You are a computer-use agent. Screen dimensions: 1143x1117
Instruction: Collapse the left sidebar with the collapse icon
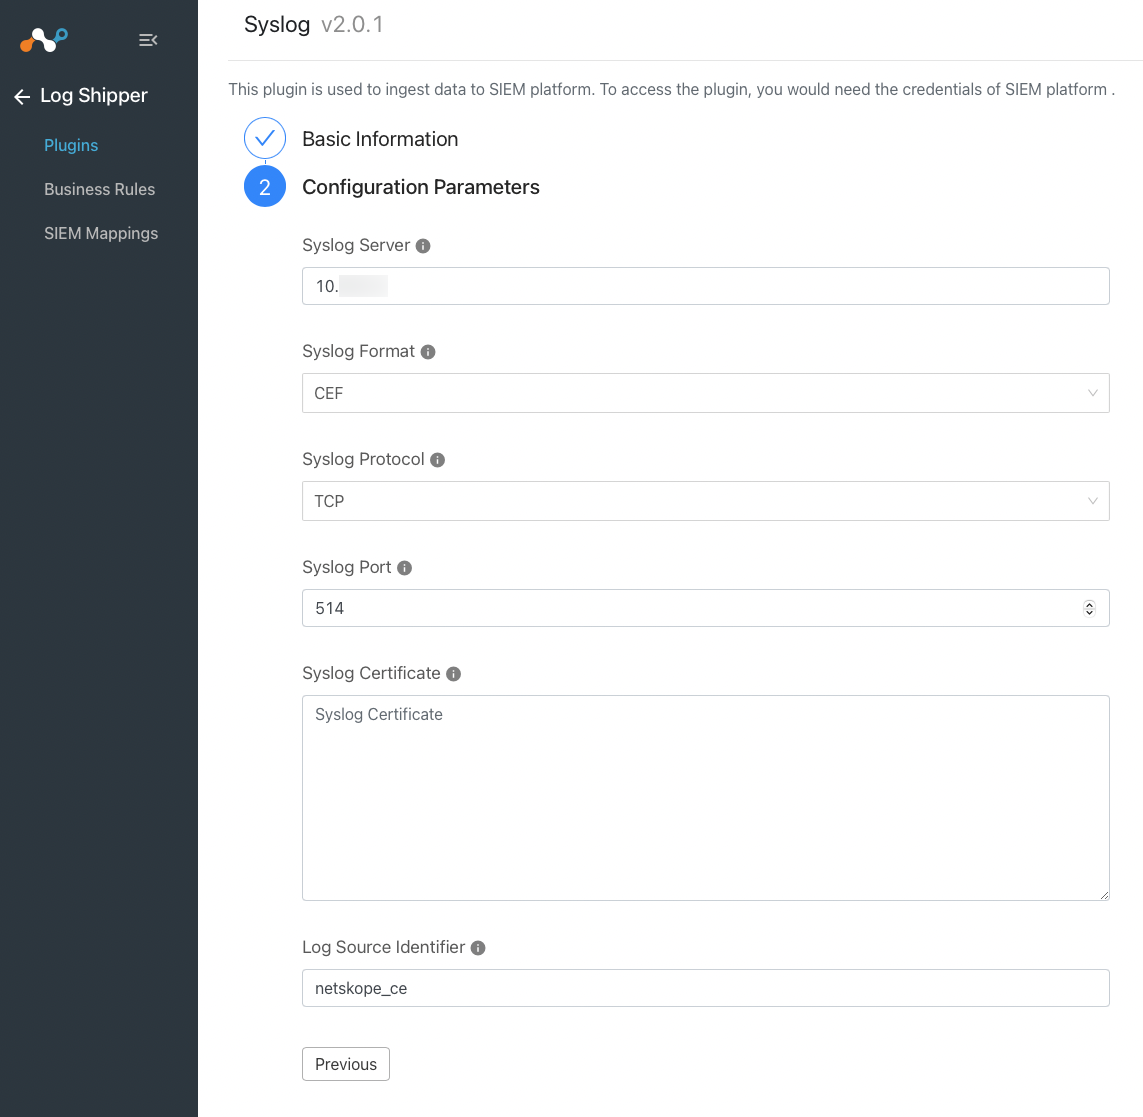click(148, 40)
